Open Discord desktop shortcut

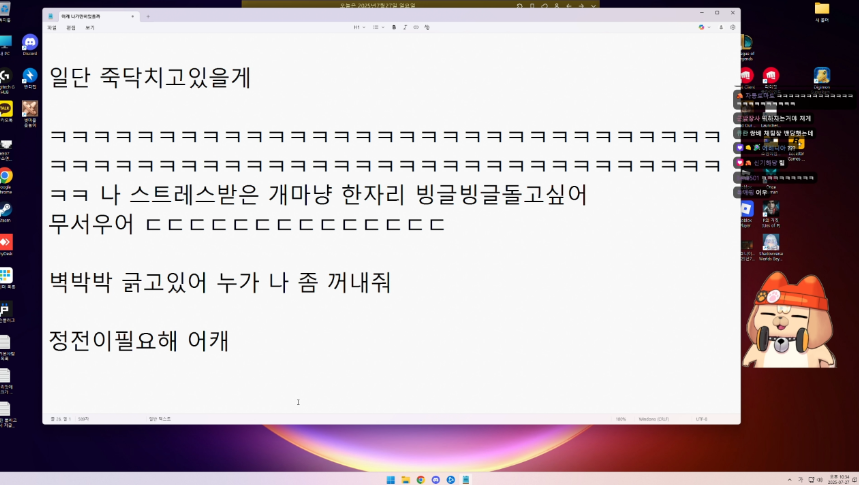tap(30, 44)
